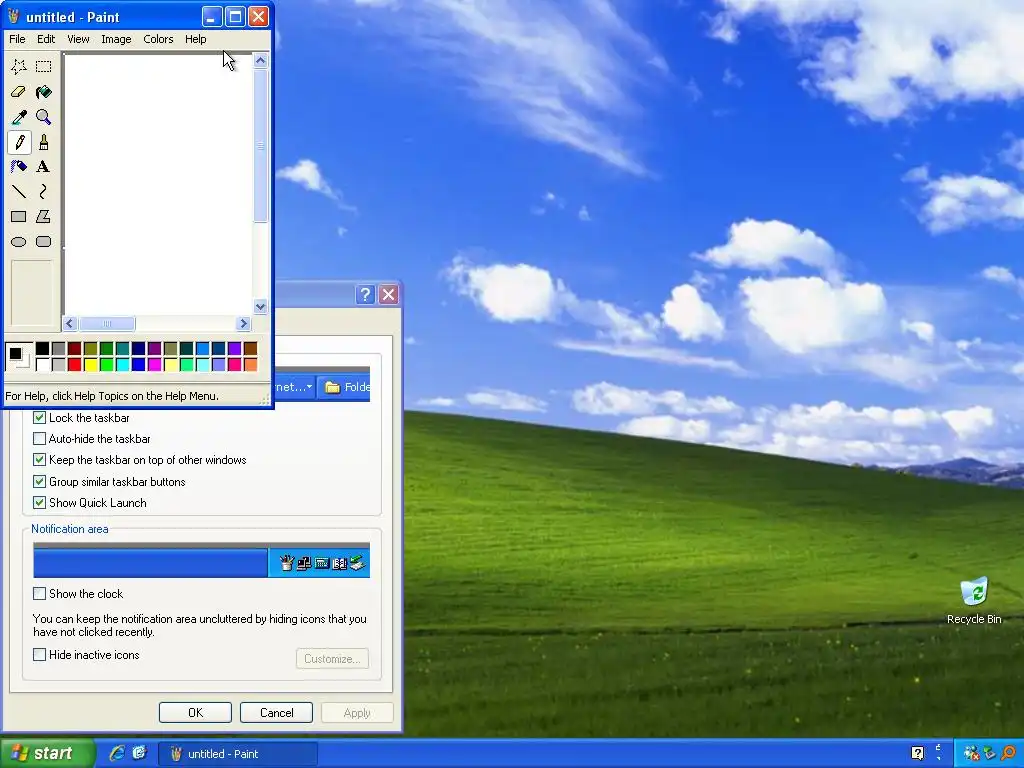
Task: Select the orange color swatch
Action: (250, 364)
